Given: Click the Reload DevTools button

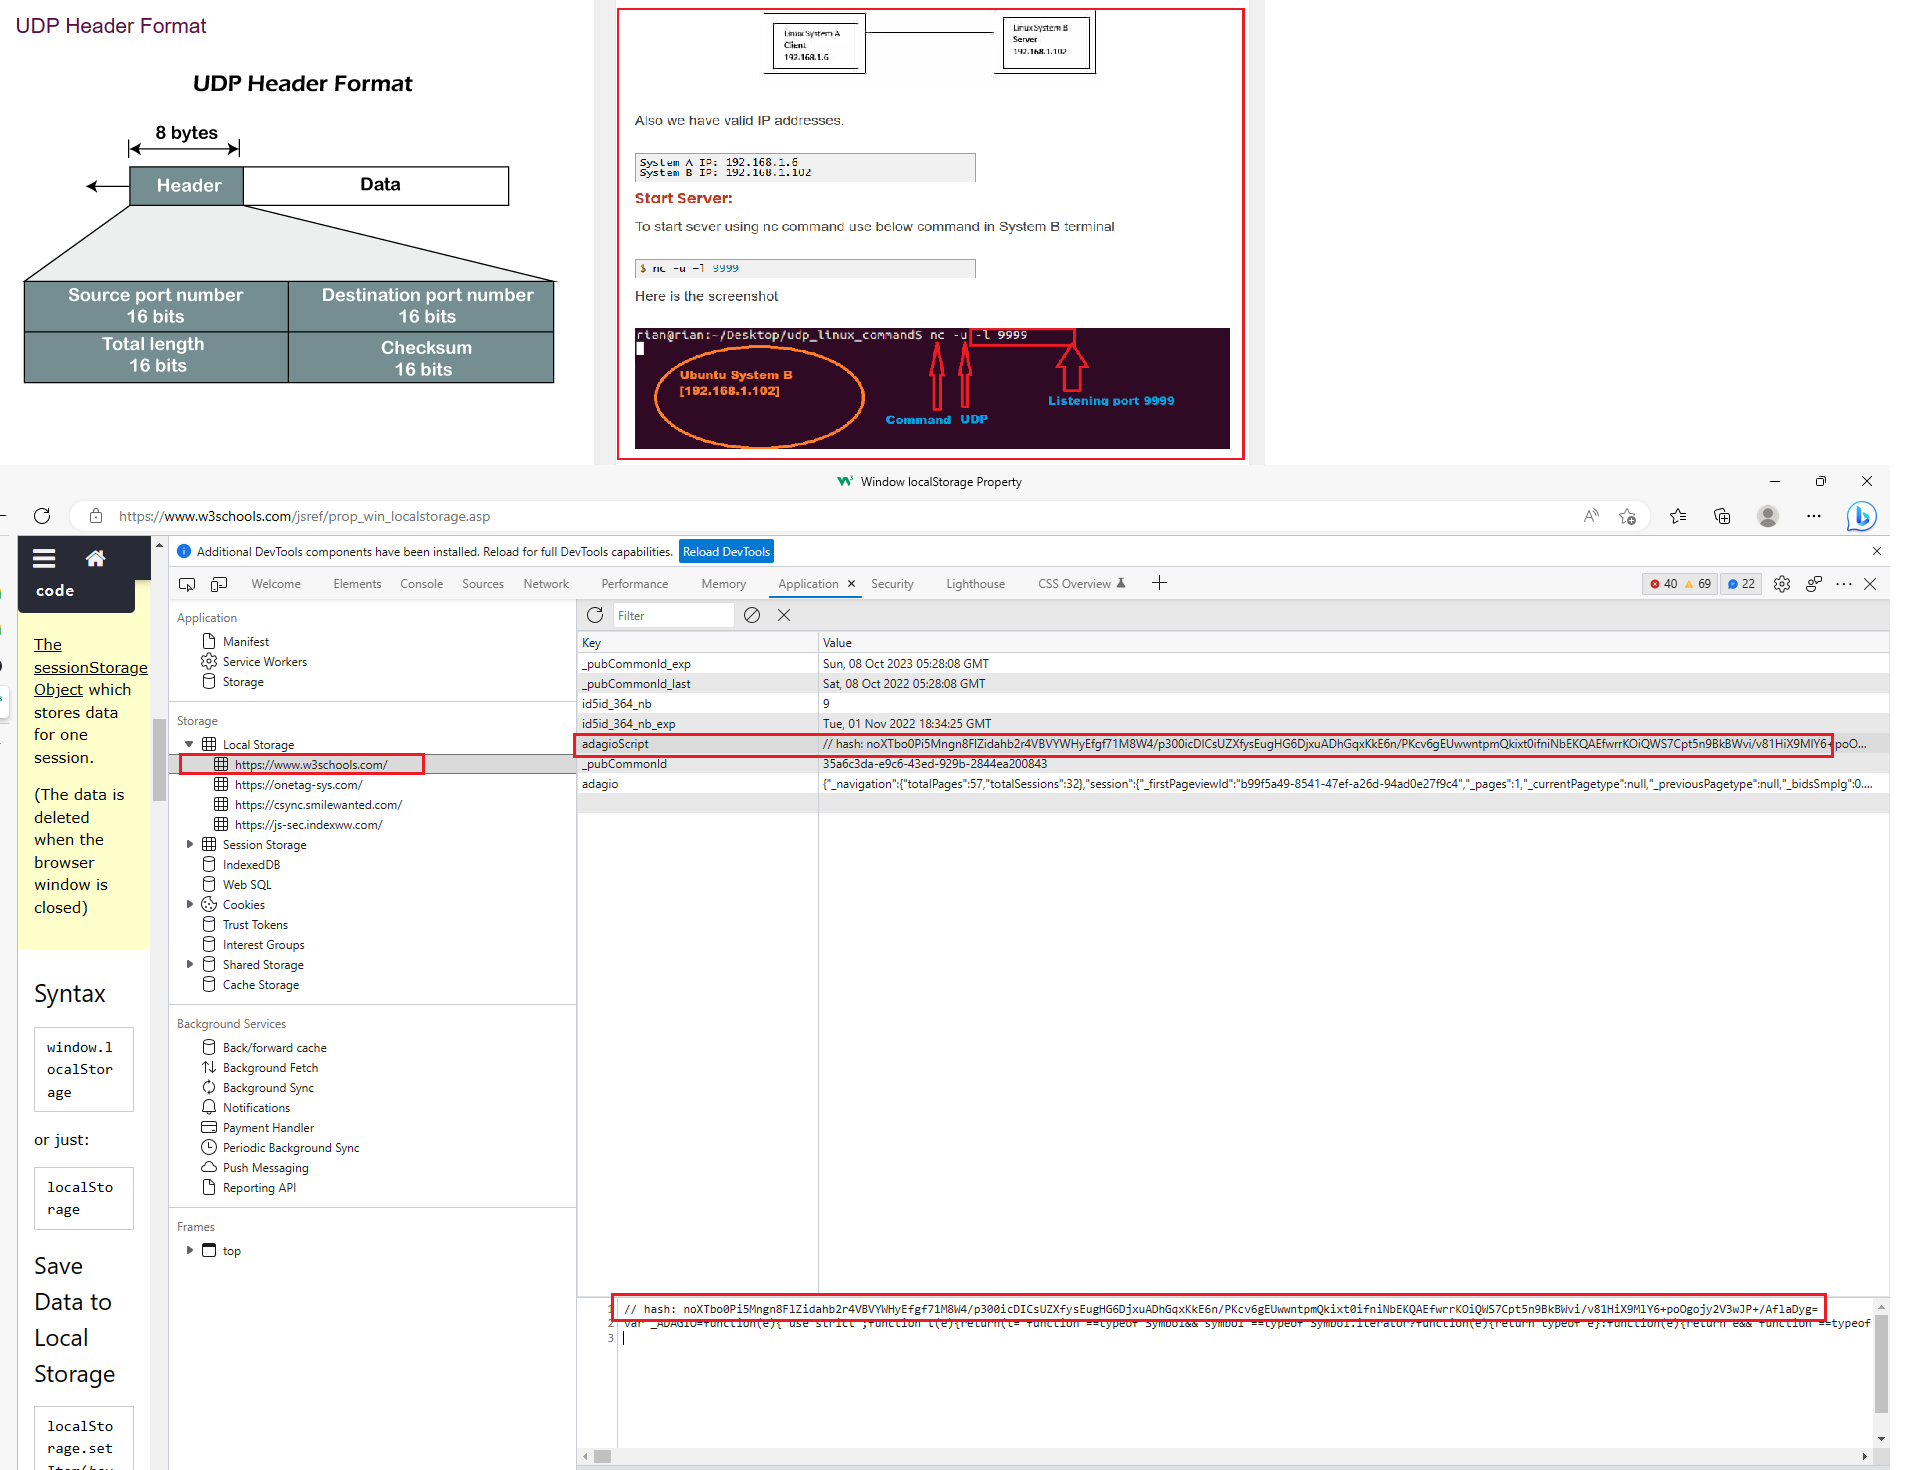Looking at the screenshot, I should (726, 552).
